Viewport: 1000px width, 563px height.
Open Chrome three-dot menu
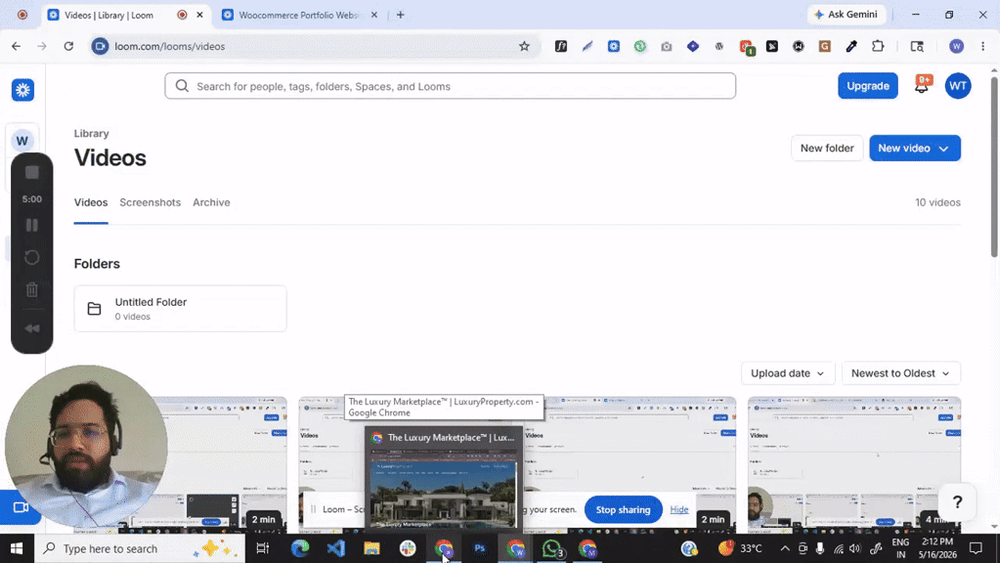point(983,46)
